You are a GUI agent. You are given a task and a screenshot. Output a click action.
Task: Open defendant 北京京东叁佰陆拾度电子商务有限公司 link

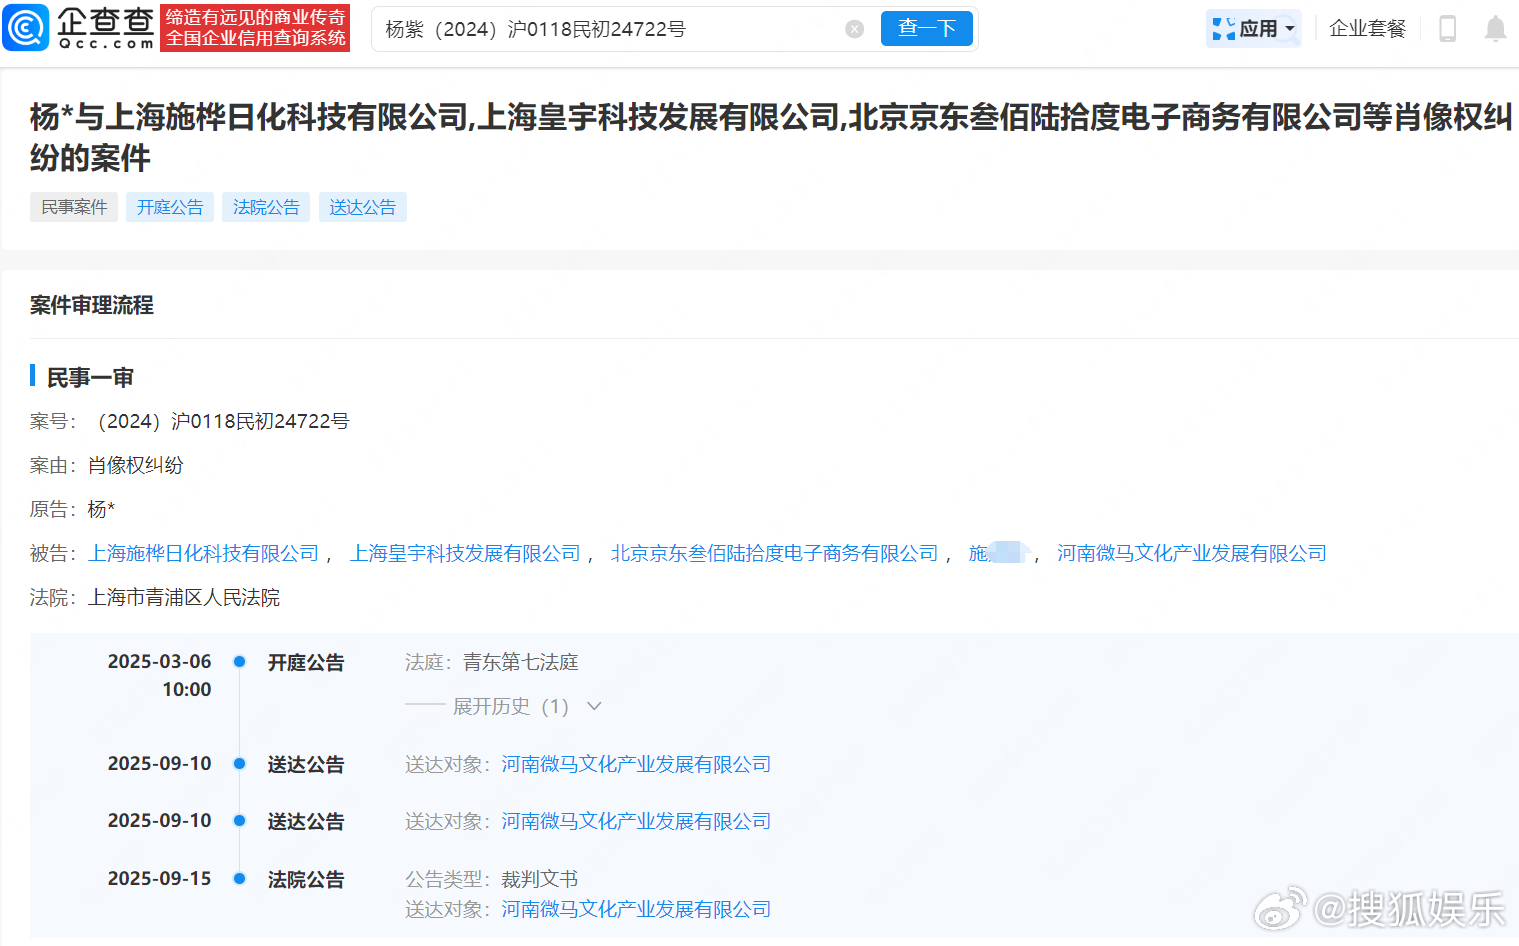(x=775, y=553)
